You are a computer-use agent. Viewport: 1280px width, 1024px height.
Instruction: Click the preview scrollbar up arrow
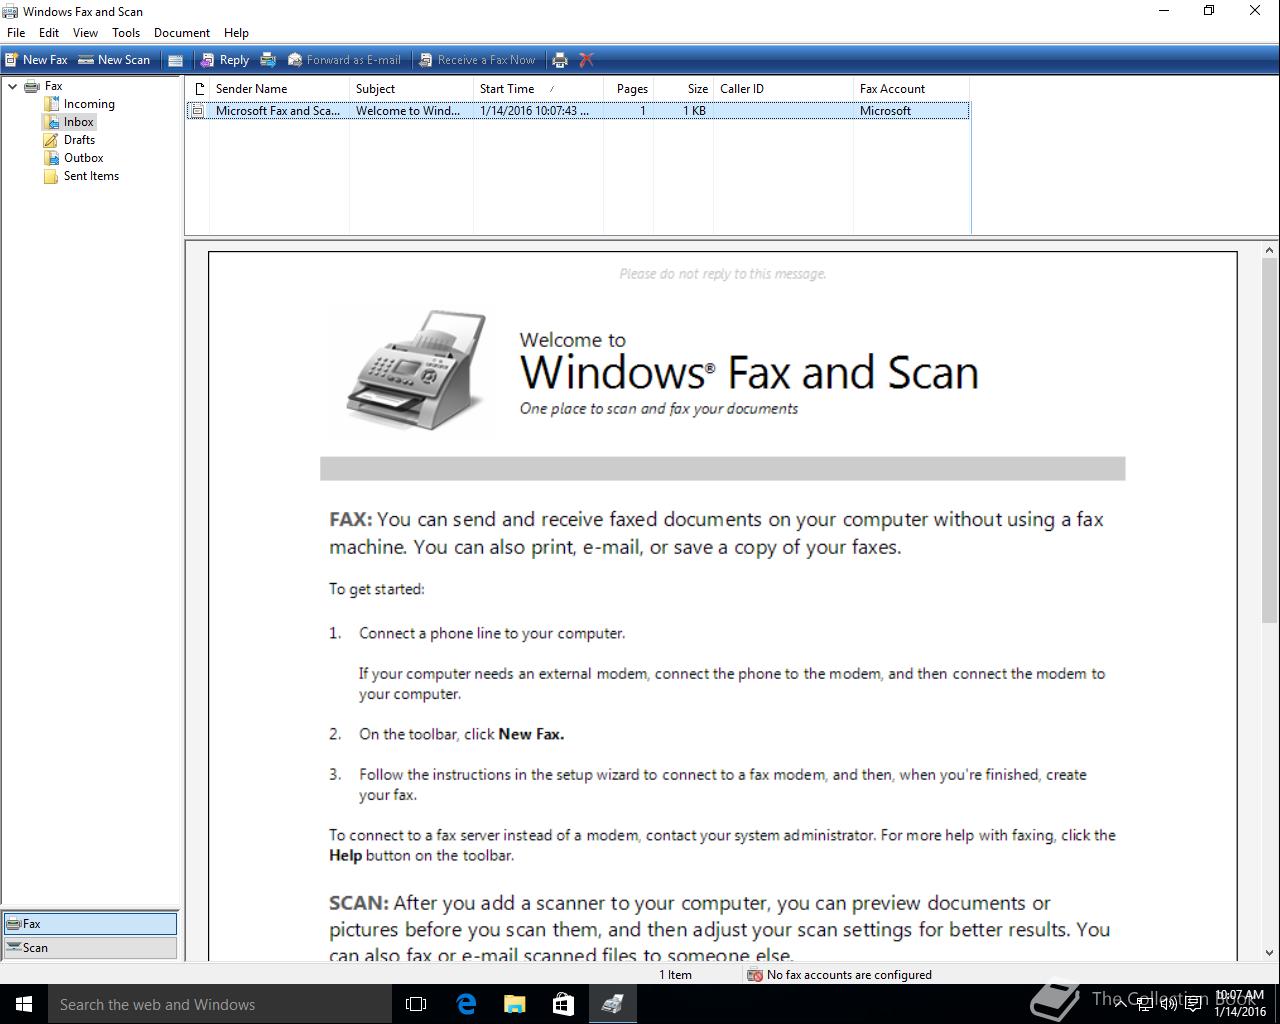click(x=1270, y=251)
